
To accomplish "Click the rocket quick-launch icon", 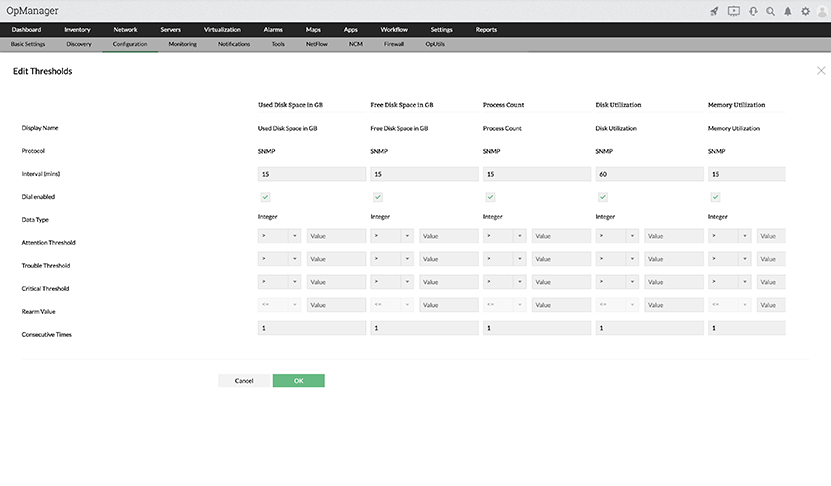I will click(714, 11).
